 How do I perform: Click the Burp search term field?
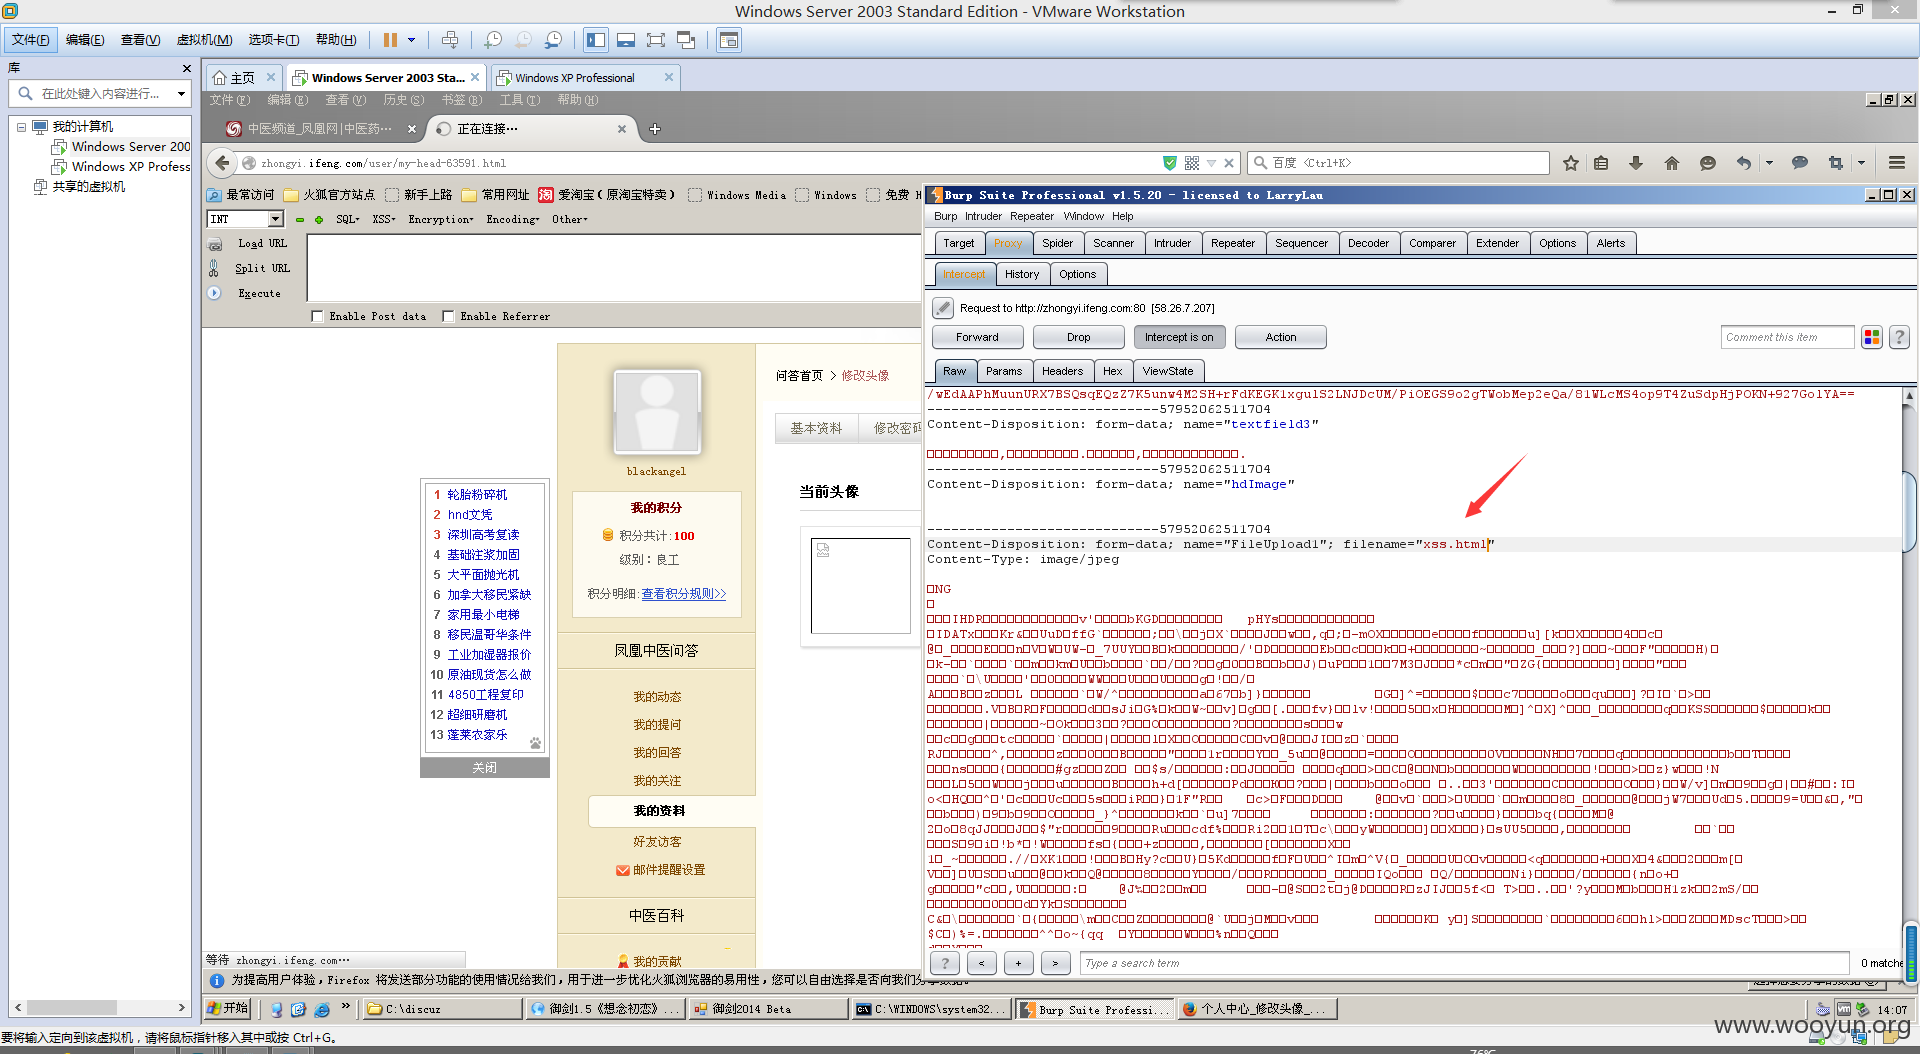[1466, 963]
